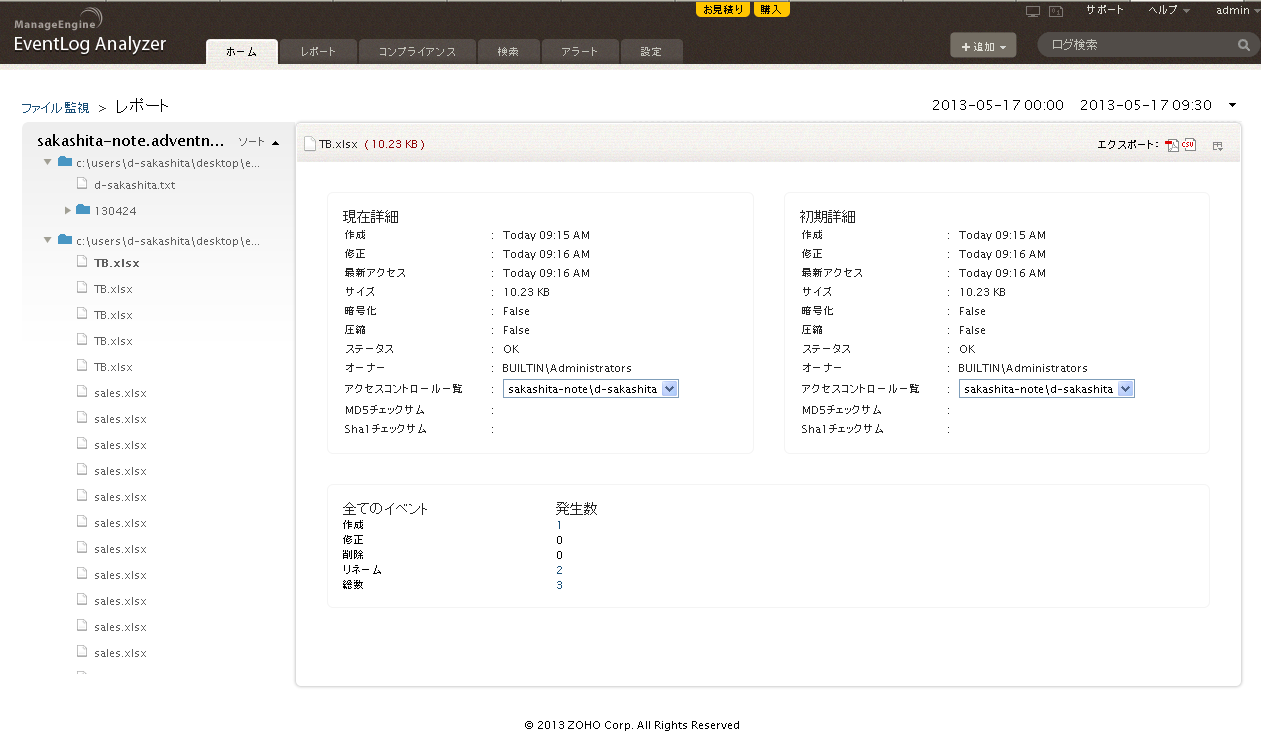Click the blue 130424 folder icon
The width and height of the screenshot is (1261, 752).
[83, 210]
